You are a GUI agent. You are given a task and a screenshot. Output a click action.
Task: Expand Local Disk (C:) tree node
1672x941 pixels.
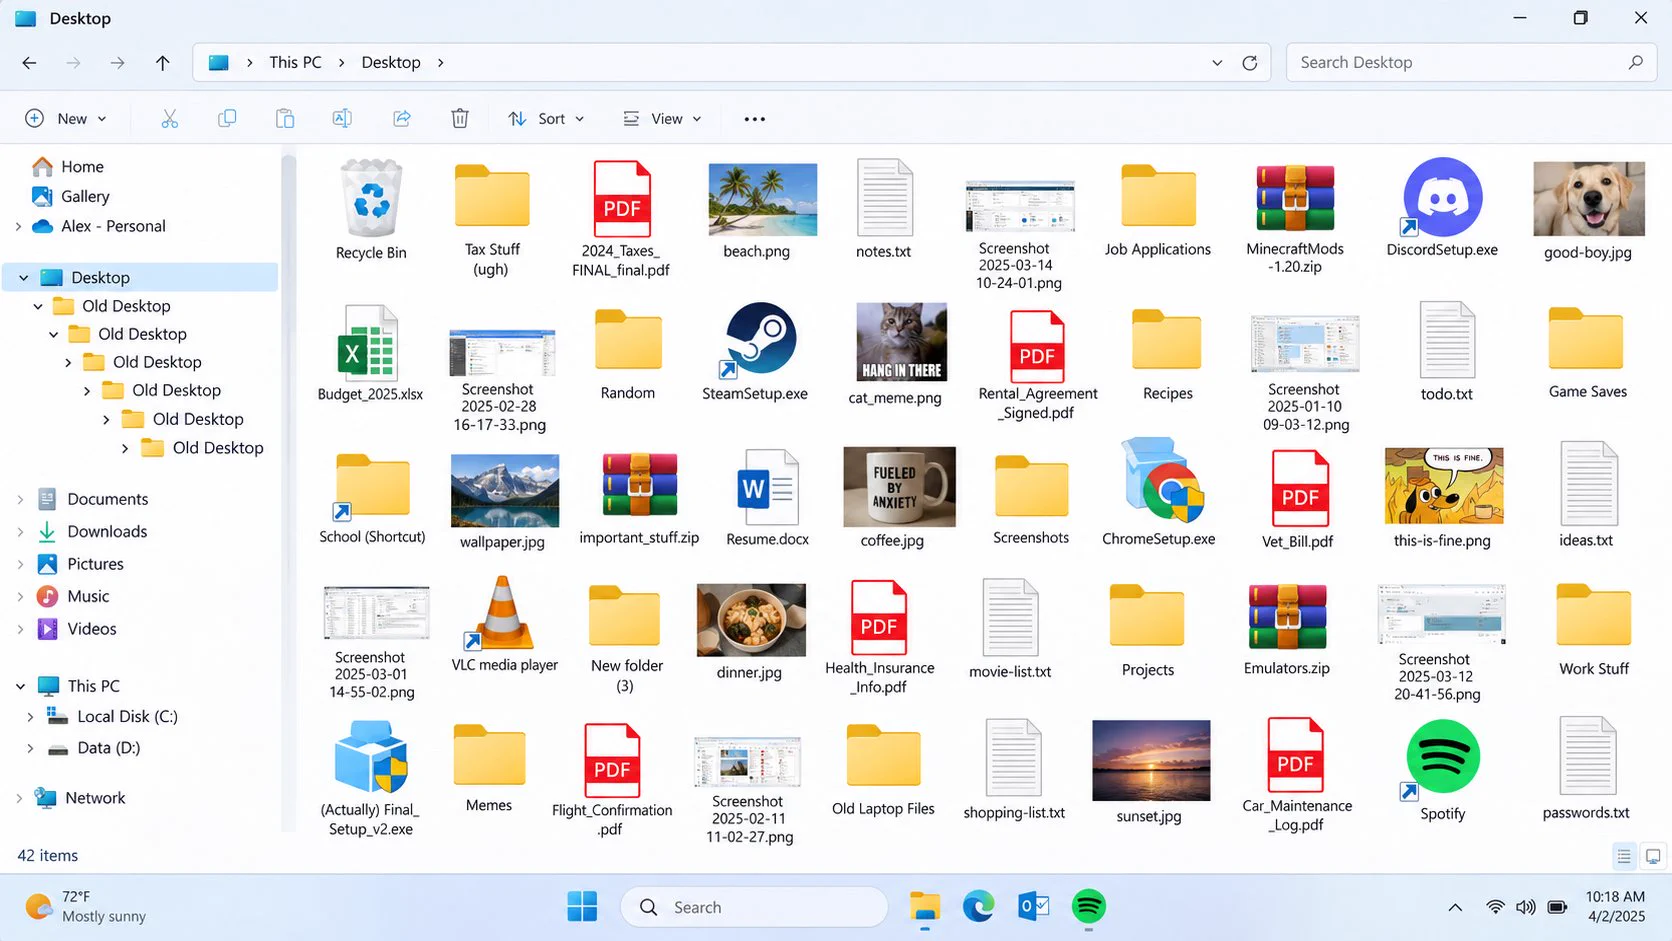pos(29,717)
